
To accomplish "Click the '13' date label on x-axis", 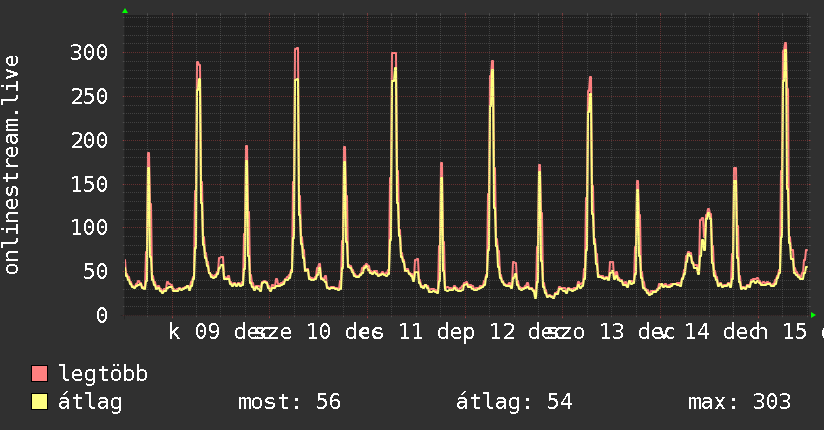I will coord(612,332).
